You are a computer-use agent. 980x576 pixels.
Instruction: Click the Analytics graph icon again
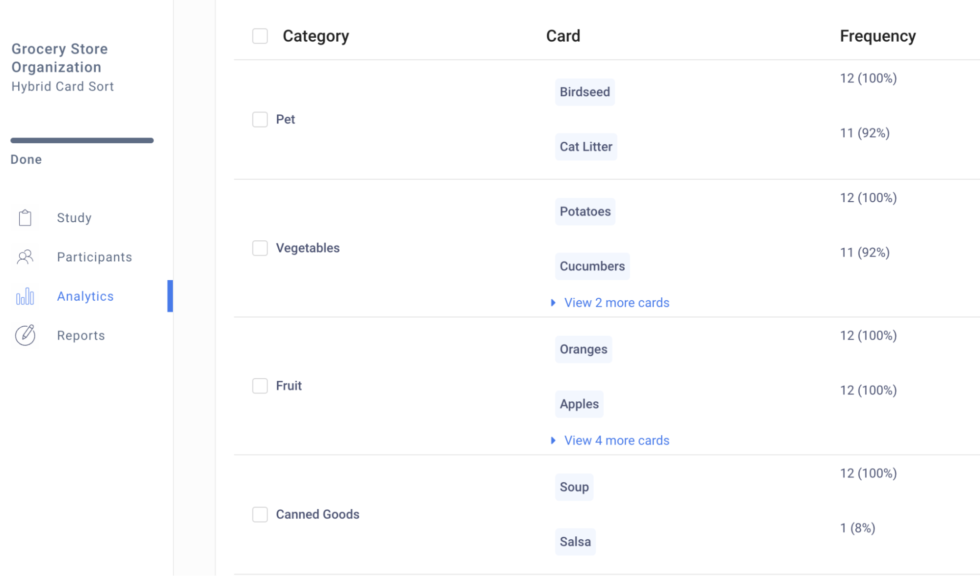pos(24,295)
